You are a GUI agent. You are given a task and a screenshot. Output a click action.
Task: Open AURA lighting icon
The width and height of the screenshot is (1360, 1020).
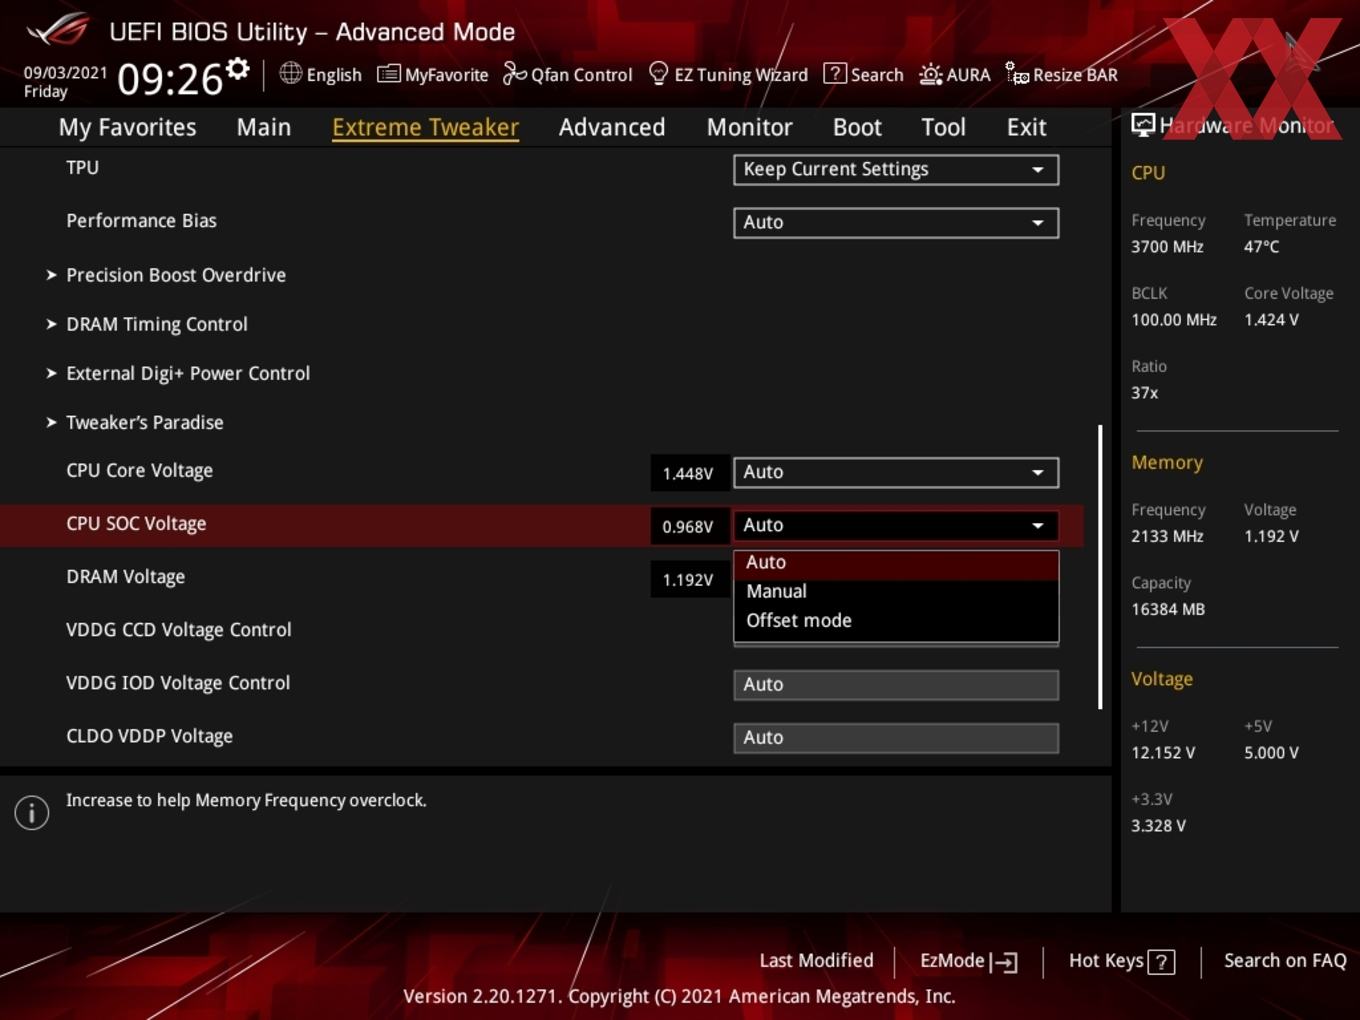tap(930, 74)
